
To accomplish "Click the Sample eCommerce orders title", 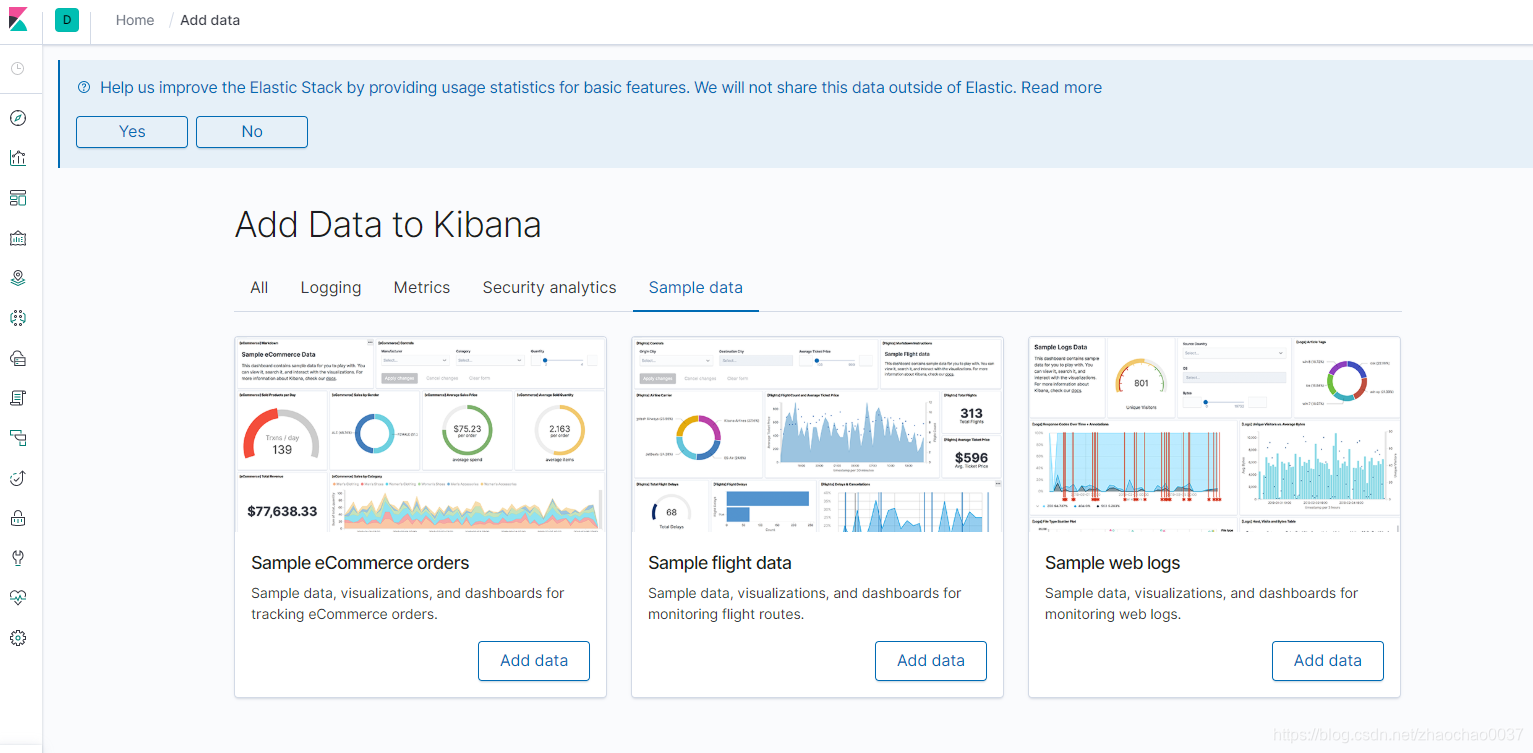I will [x=360, y=563].
